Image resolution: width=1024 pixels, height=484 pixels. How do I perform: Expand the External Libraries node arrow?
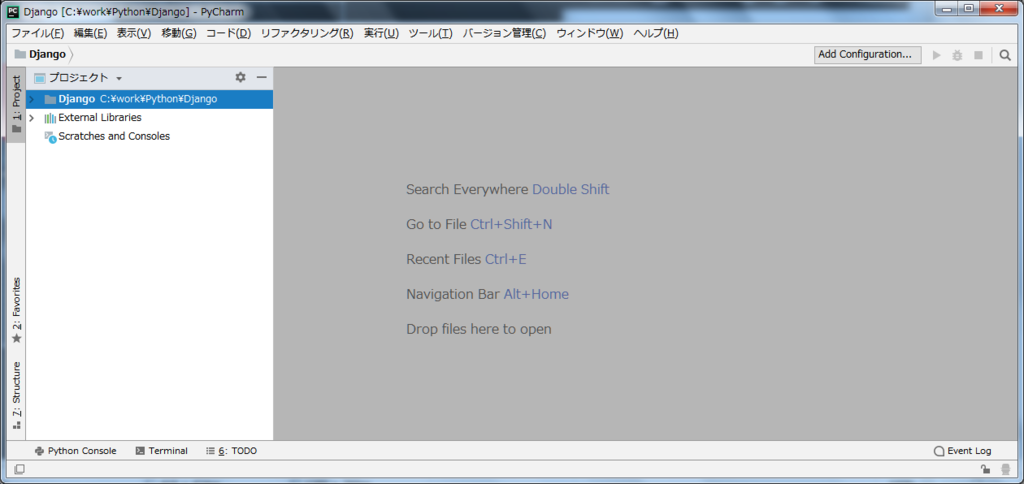[31, 118]
